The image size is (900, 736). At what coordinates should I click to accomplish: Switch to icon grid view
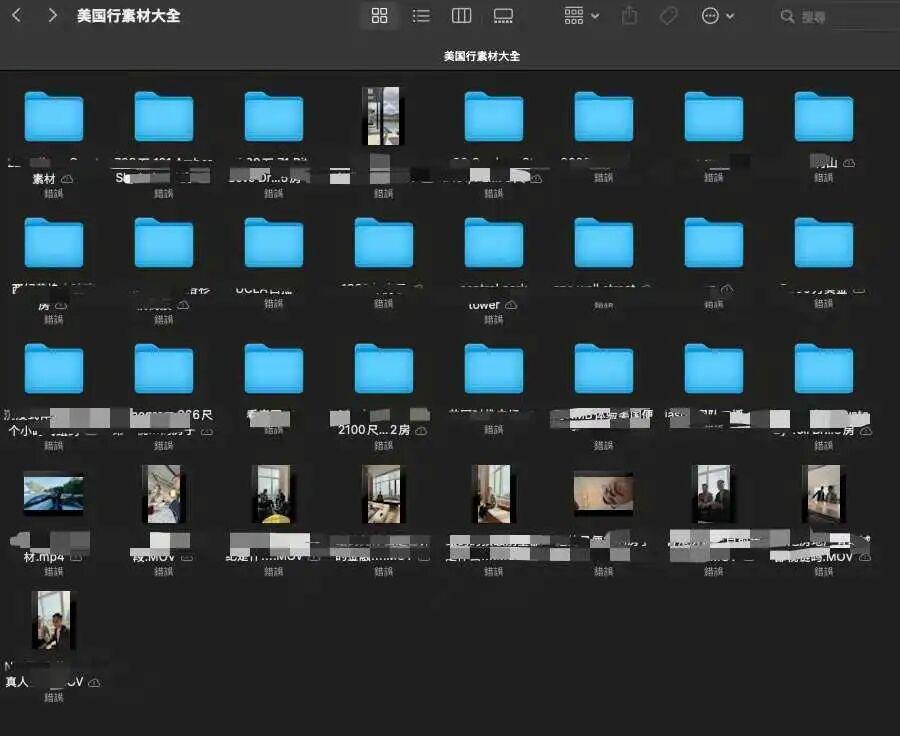(379, 16)
